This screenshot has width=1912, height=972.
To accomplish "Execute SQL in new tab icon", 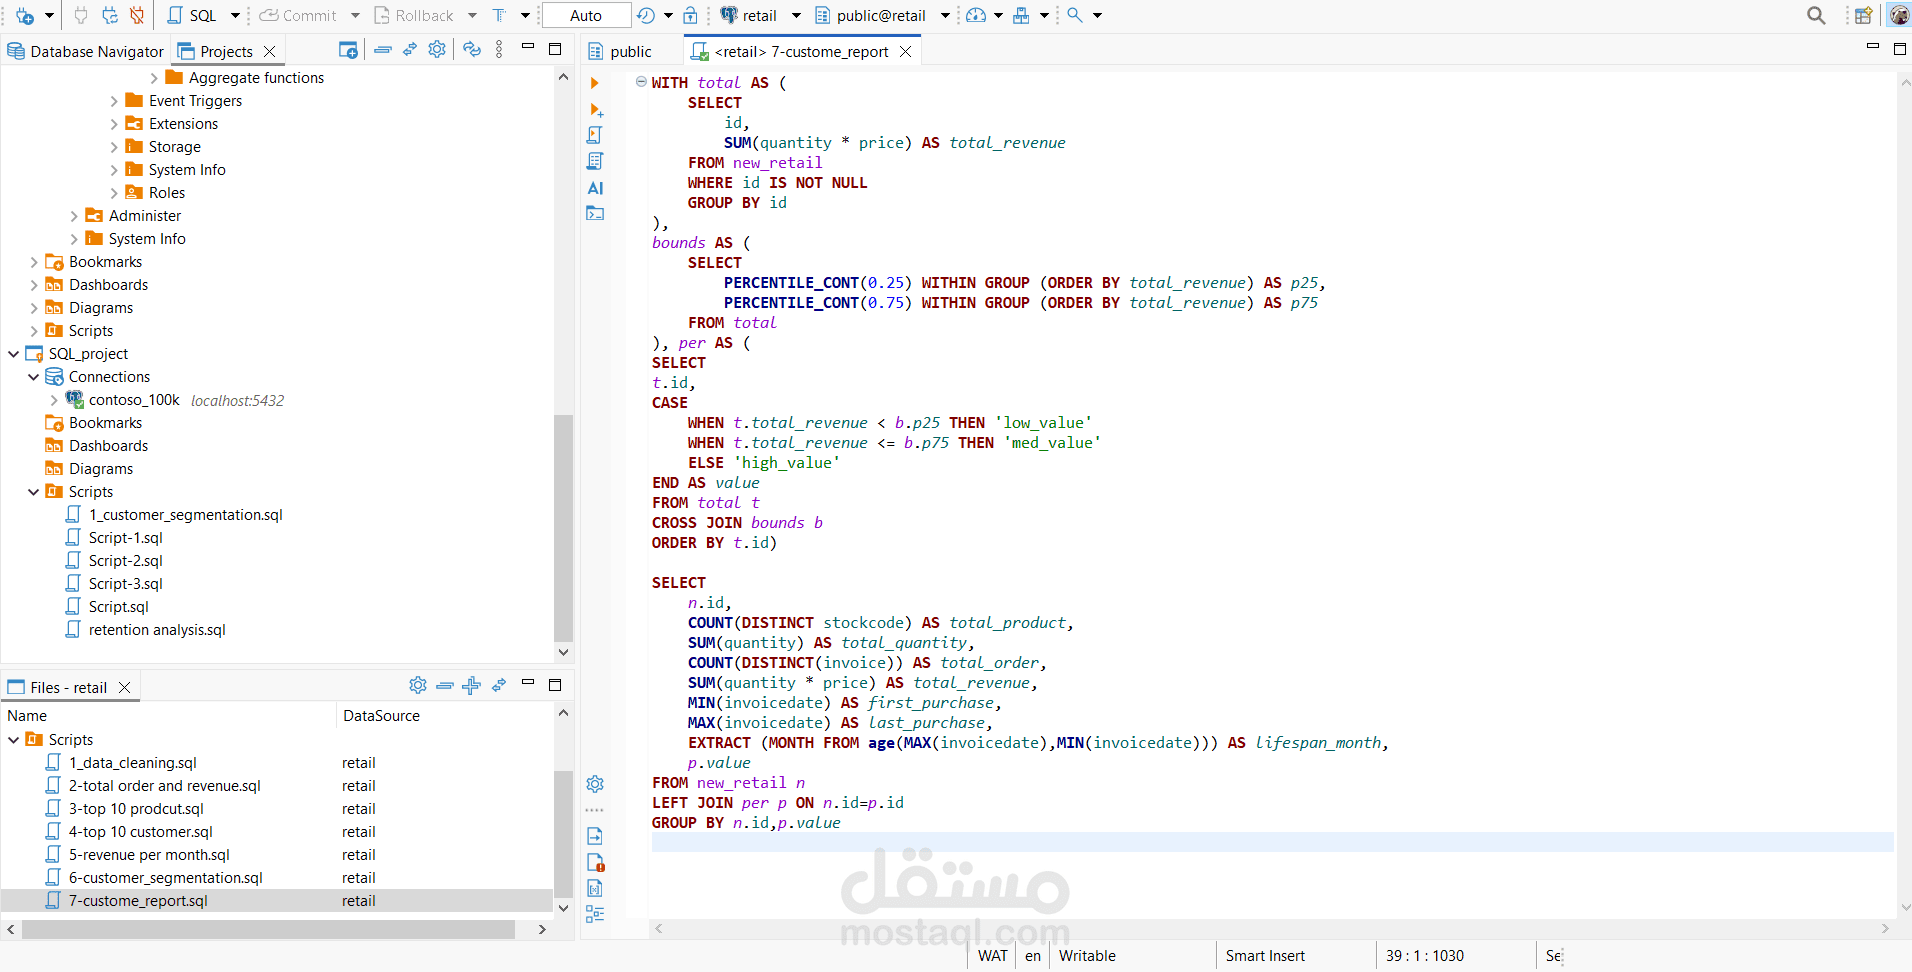I will pos(596,109).
